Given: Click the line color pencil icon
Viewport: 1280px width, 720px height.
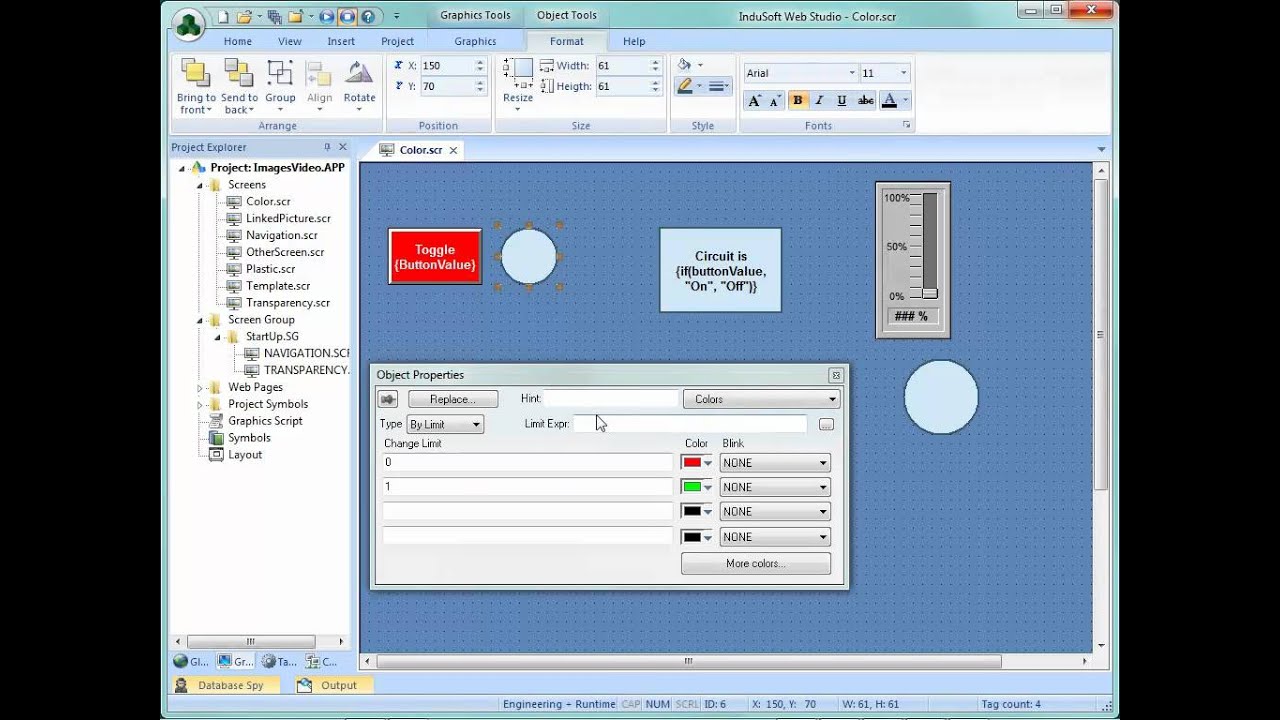Looking at the screenshot, I should click(684, 86).
